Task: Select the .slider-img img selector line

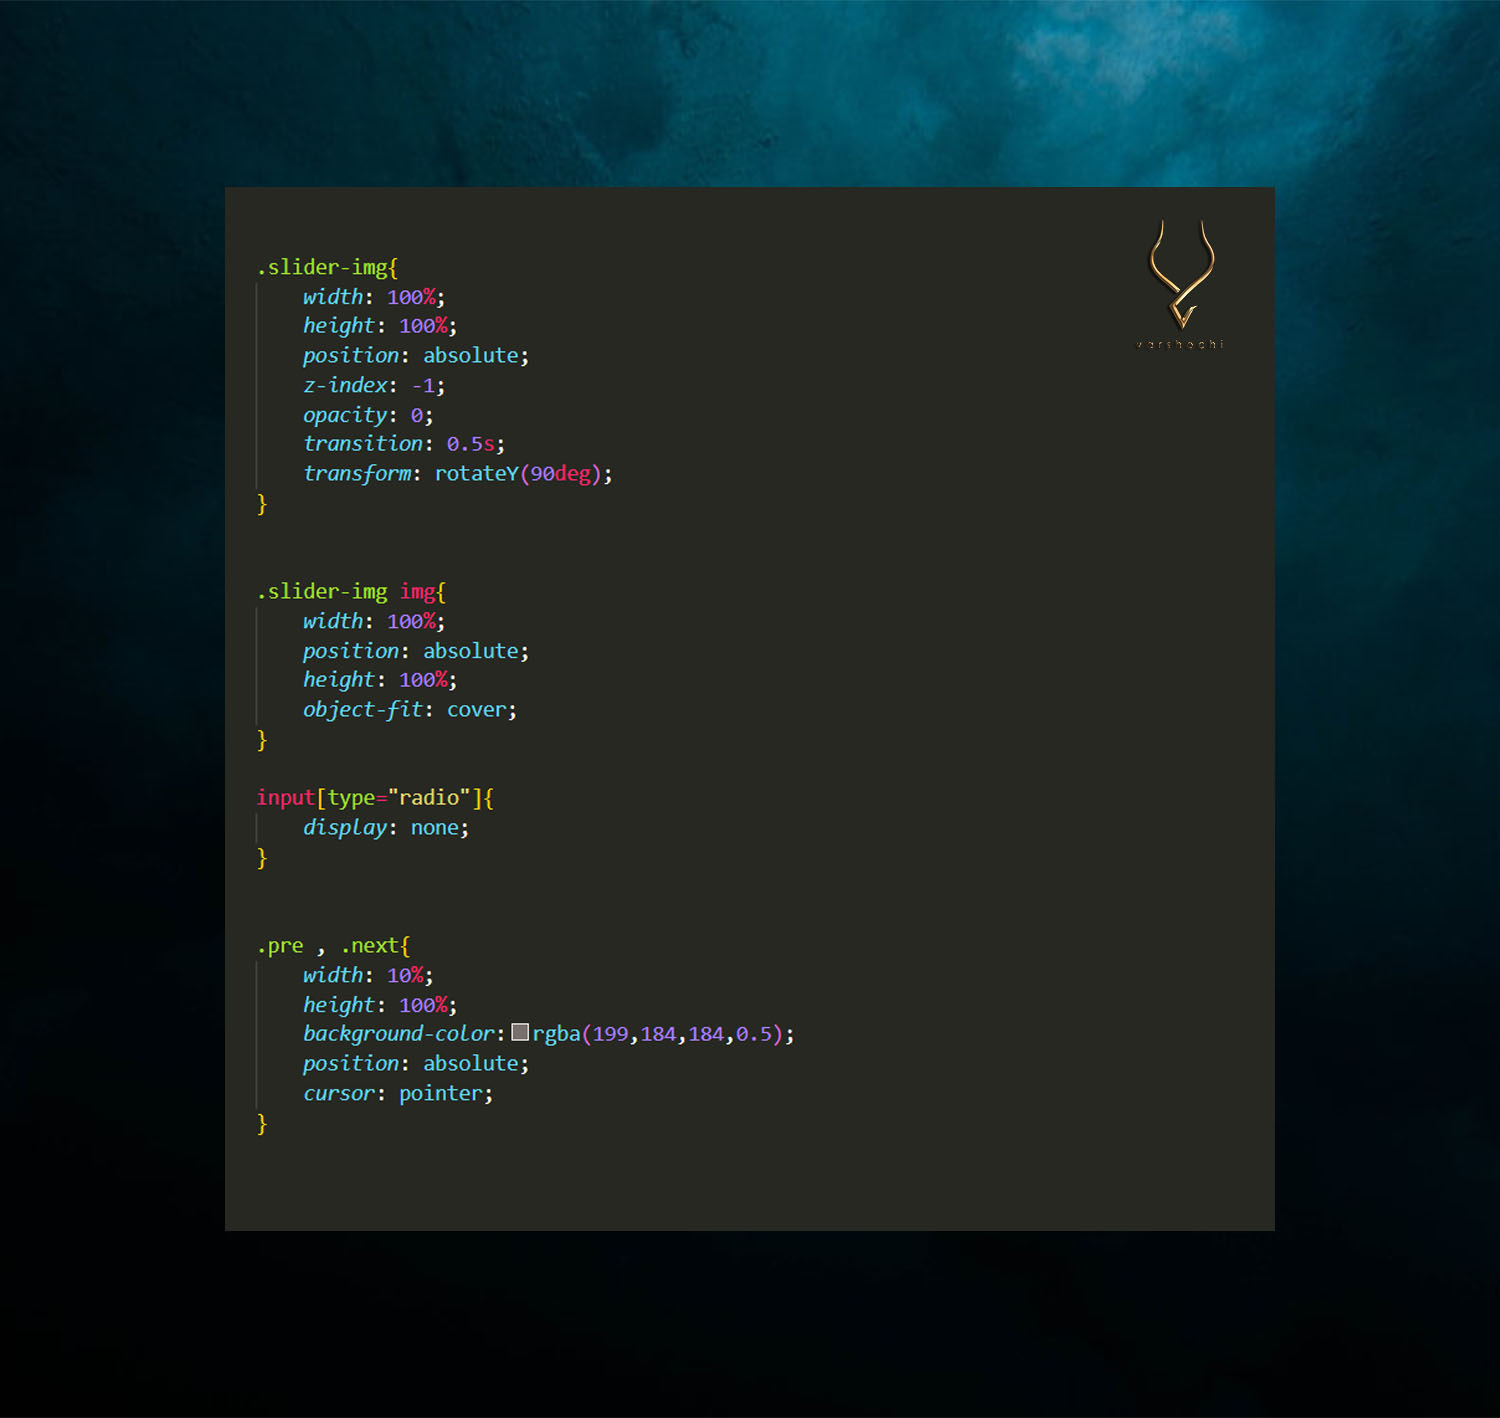Action: [351, 591]
